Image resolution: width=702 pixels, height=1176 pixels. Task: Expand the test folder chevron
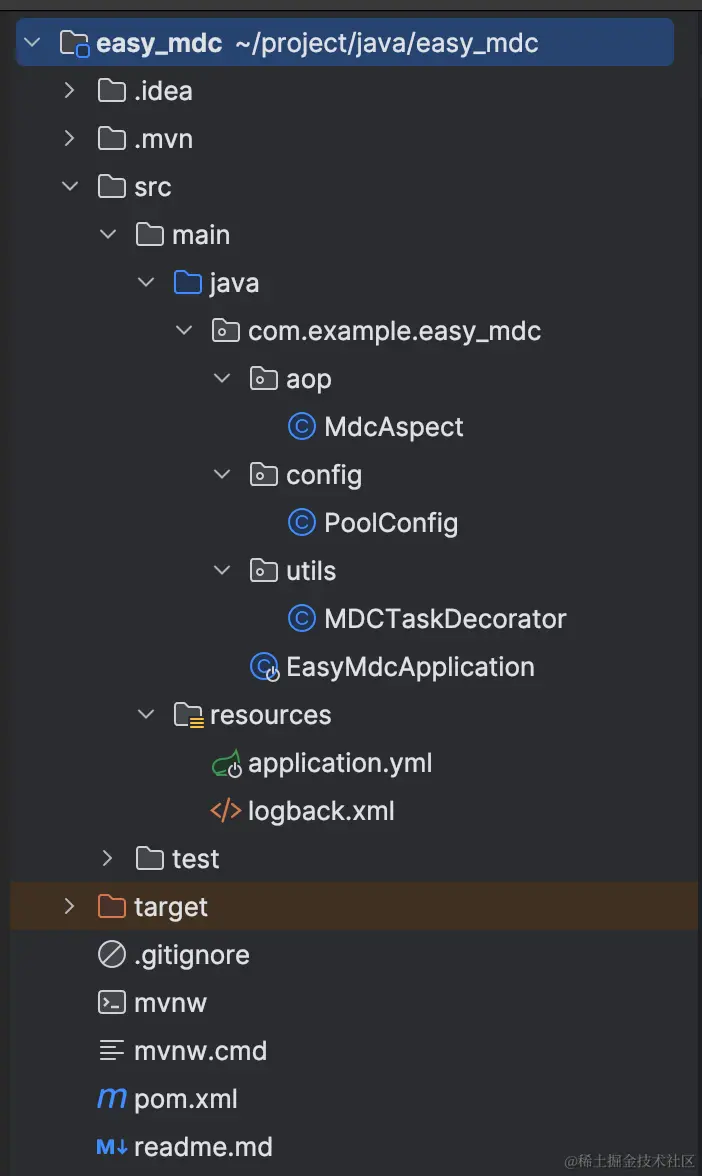107,858
